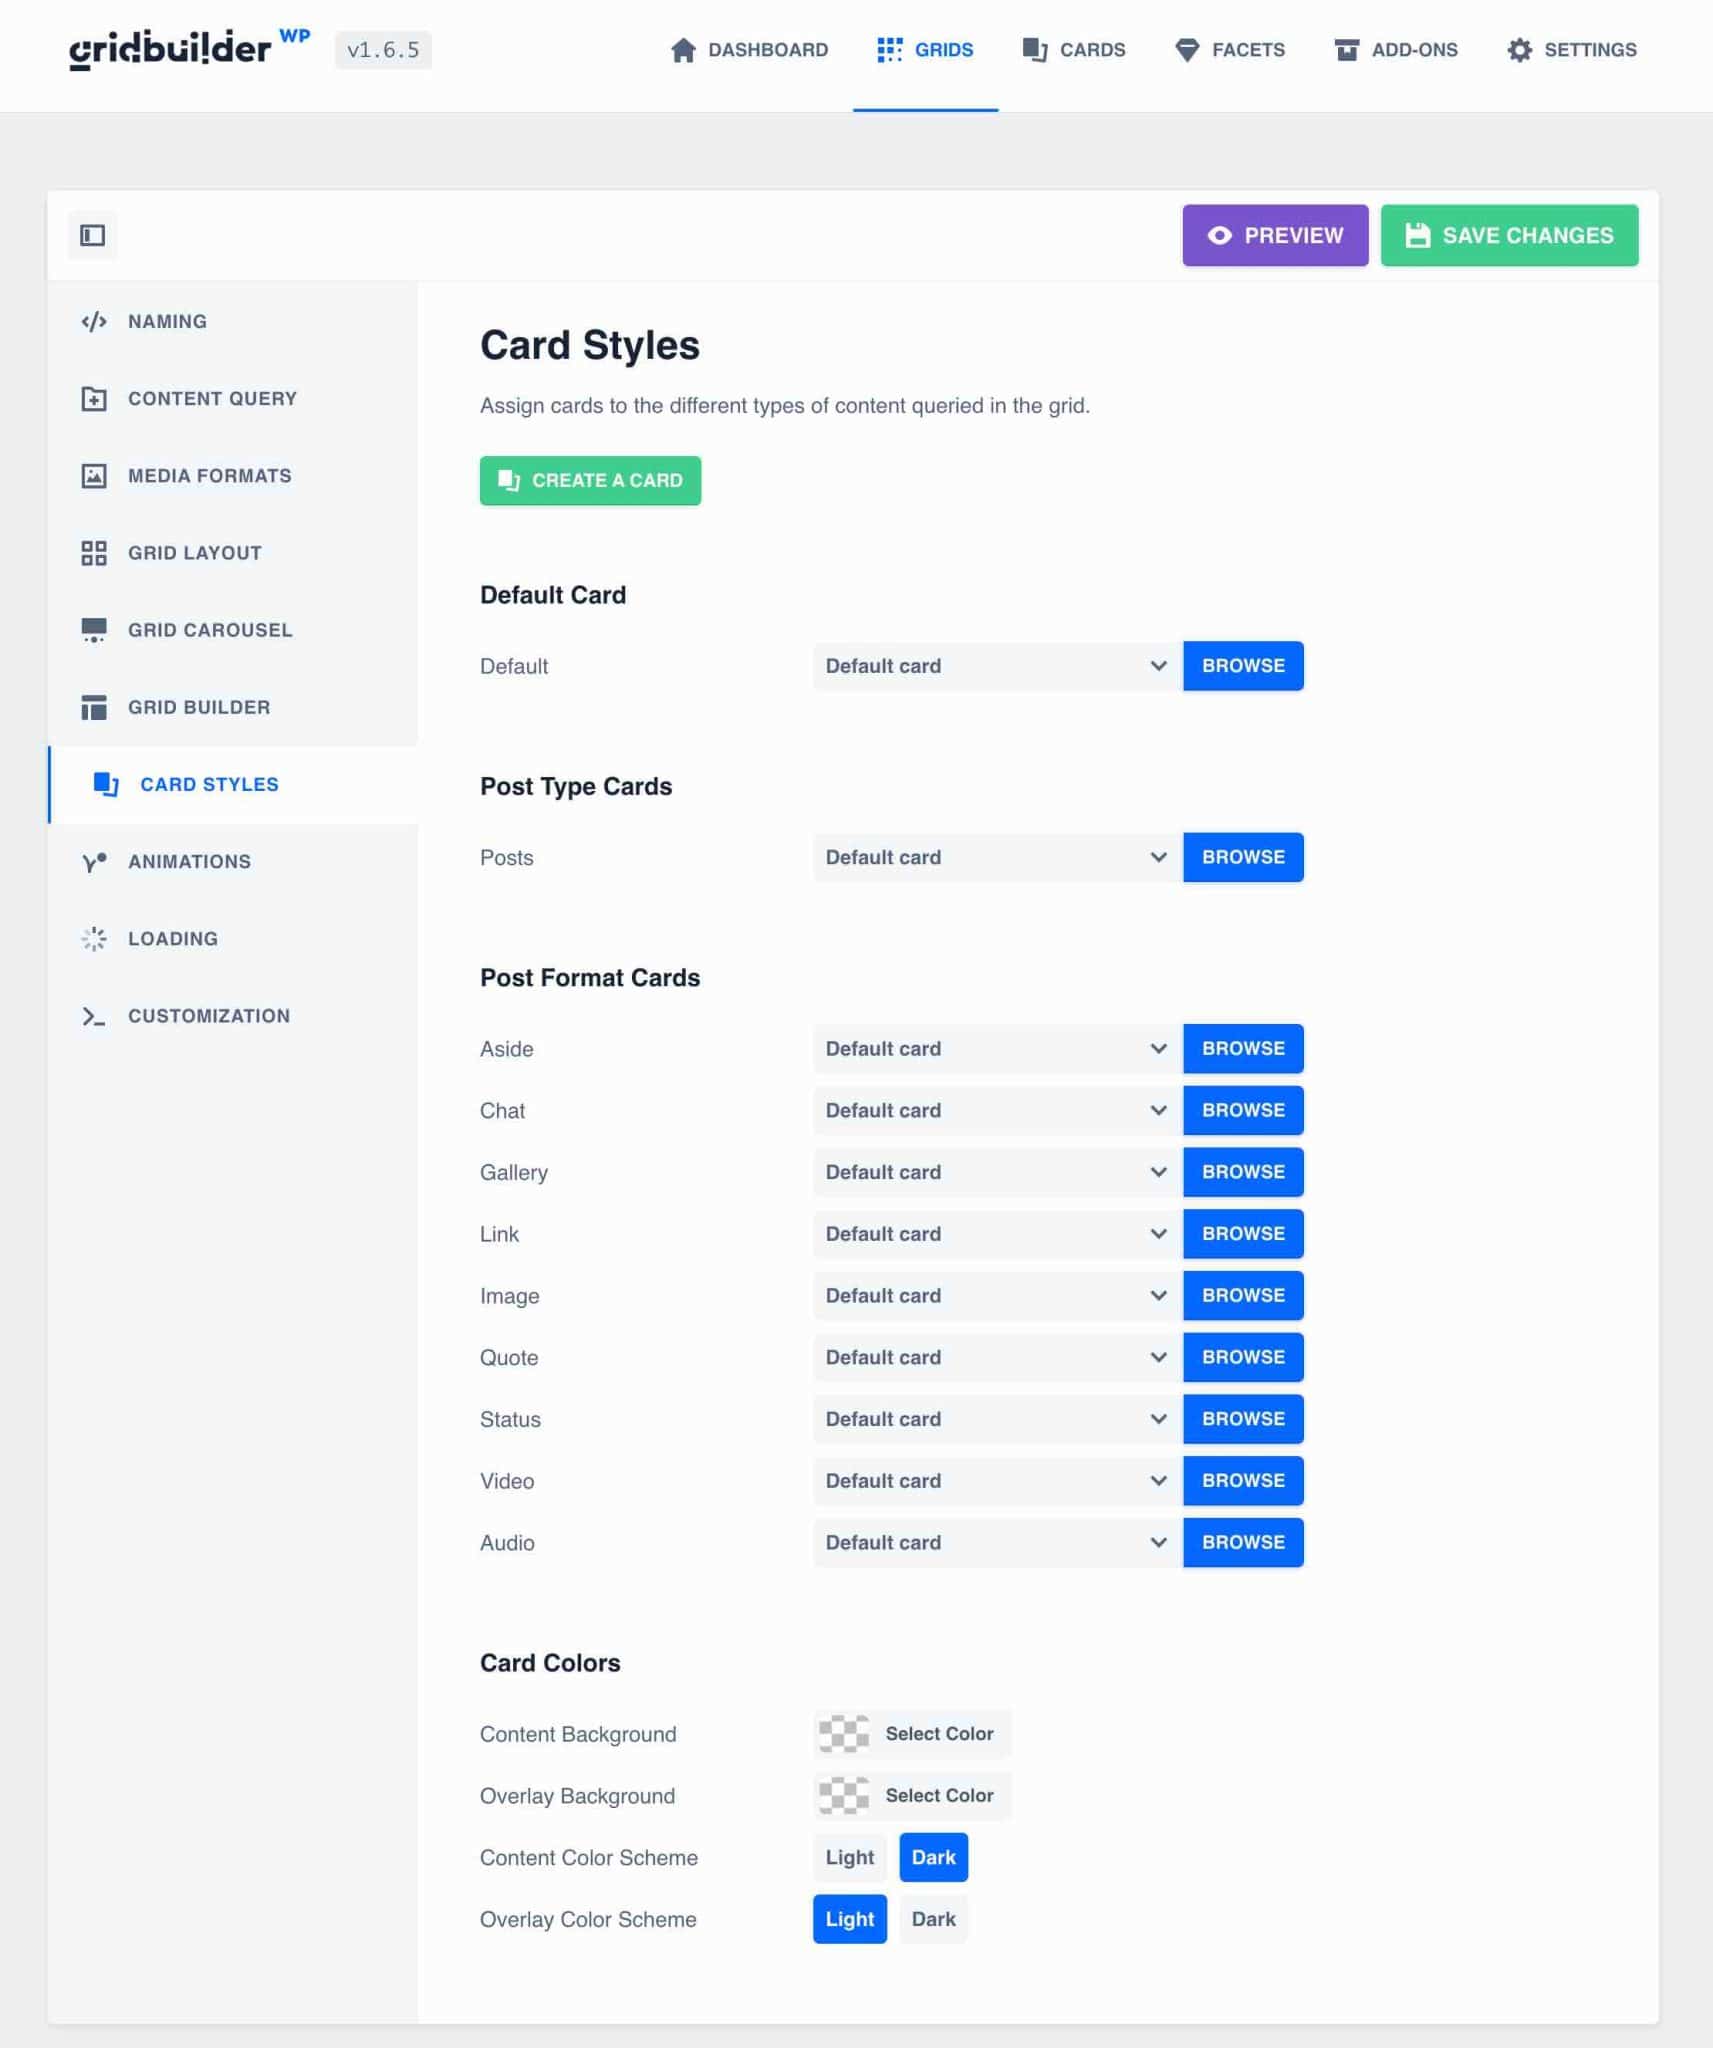Screen dimensions: 1713x2048
Task: Click the Grid Builder layout icon
Action: click(94, 708)
